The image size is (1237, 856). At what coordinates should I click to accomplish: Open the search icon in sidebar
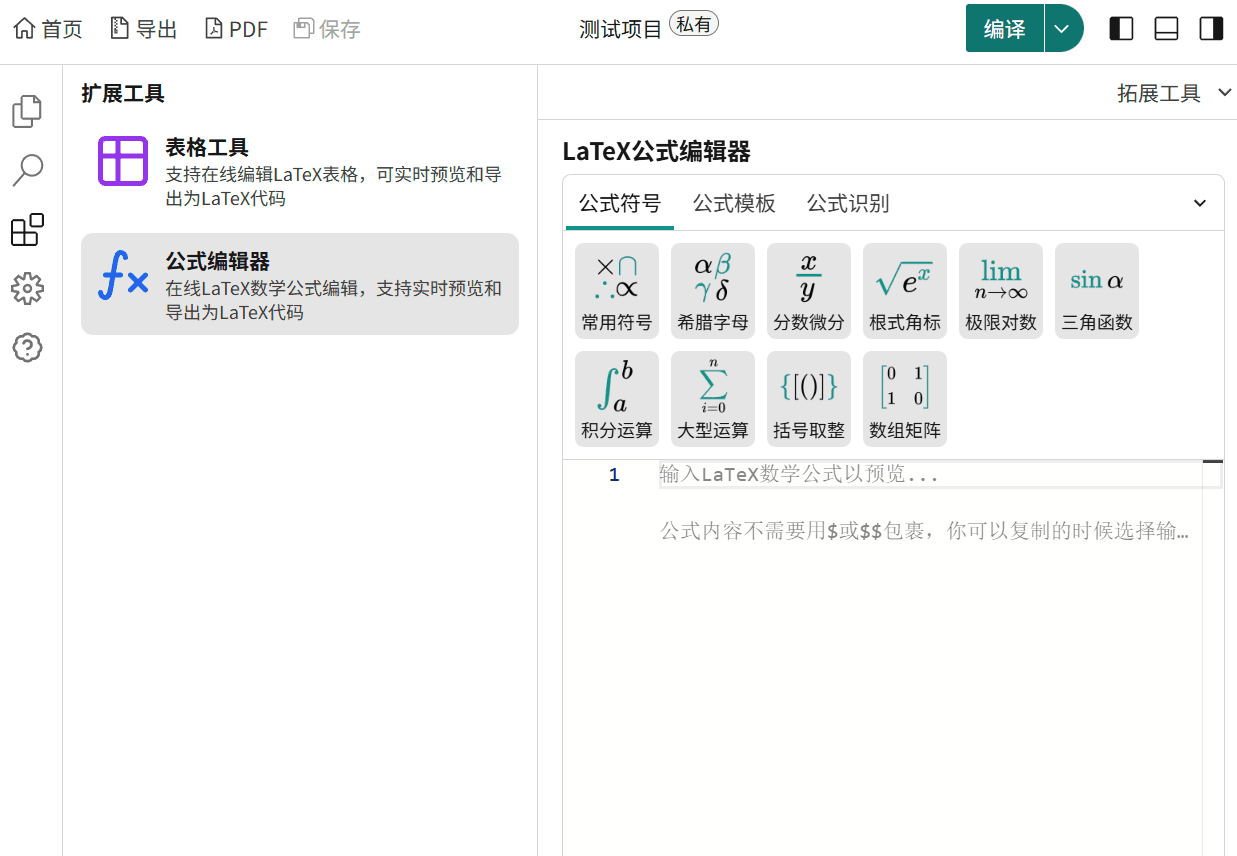pos(27,170)
